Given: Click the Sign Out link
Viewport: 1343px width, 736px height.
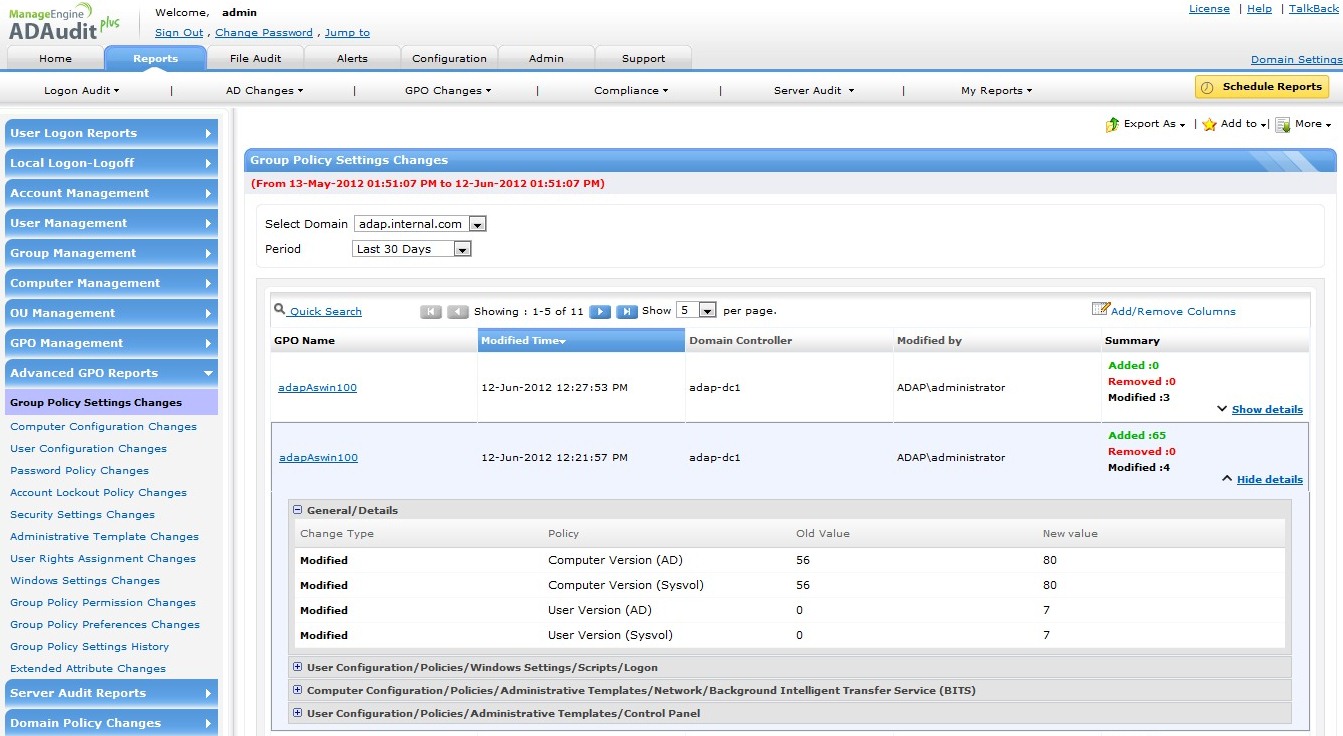Looking at the screenshot, I should click(179, 33).
